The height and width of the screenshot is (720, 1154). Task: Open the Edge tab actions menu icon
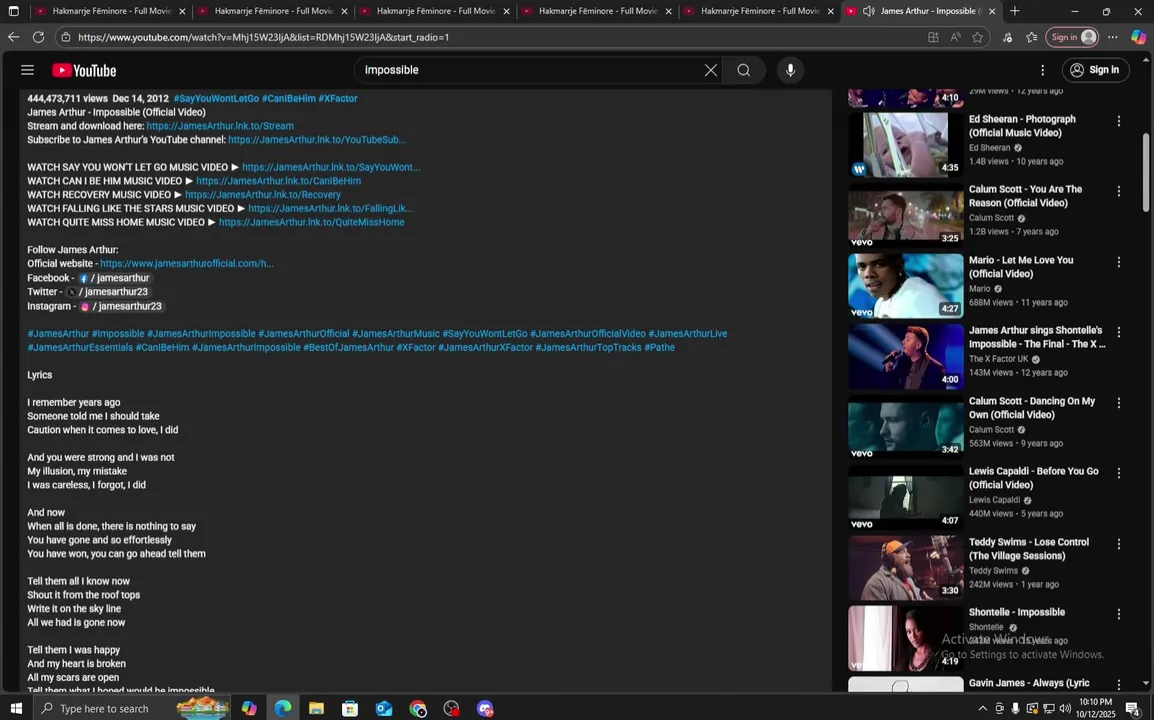pos(13,11)
